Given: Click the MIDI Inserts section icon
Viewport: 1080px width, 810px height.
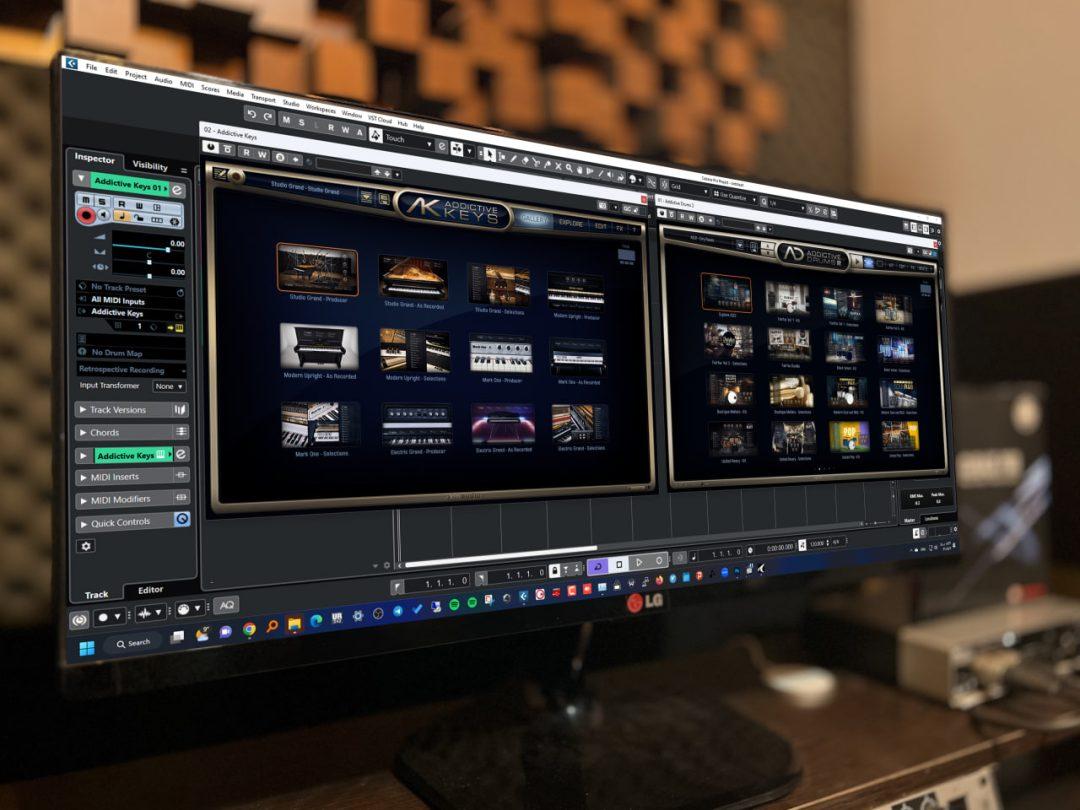Looking at the screenshot, I should coord(181,475).
